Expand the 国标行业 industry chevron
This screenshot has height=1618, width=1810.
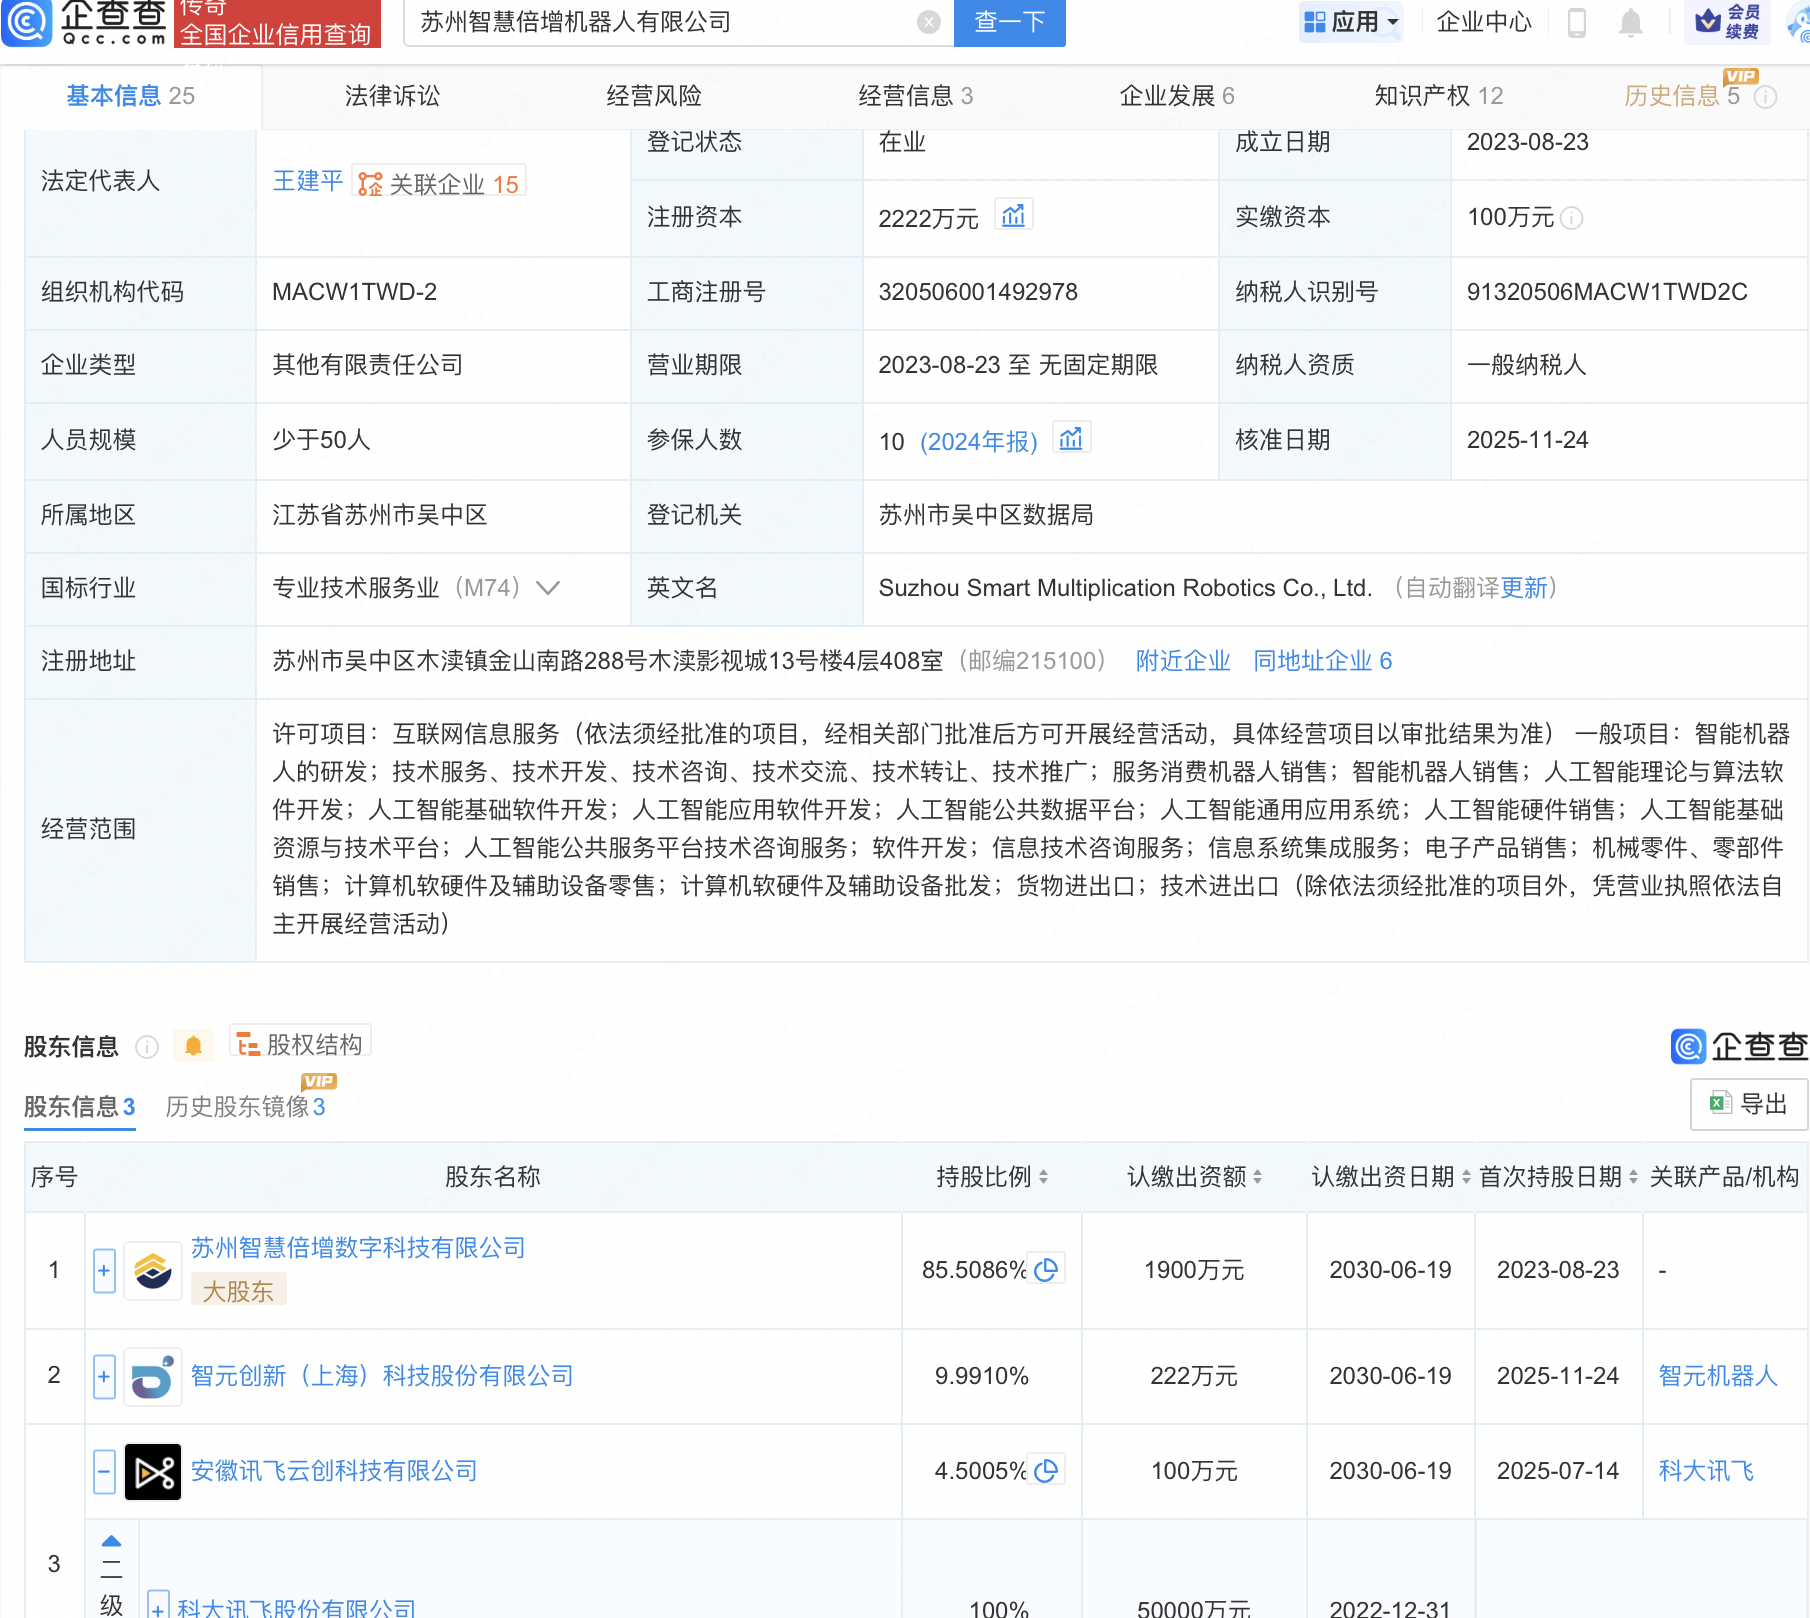(548, 588)
